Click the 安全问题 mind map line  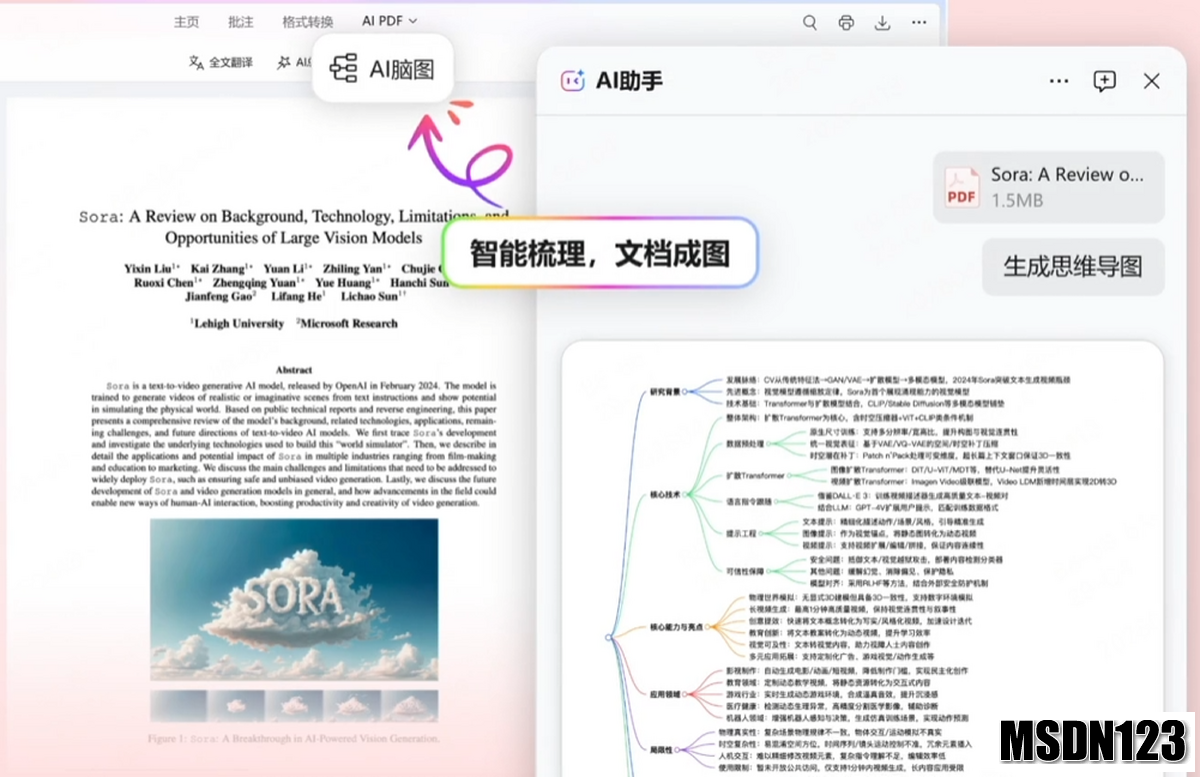point(906,560)
